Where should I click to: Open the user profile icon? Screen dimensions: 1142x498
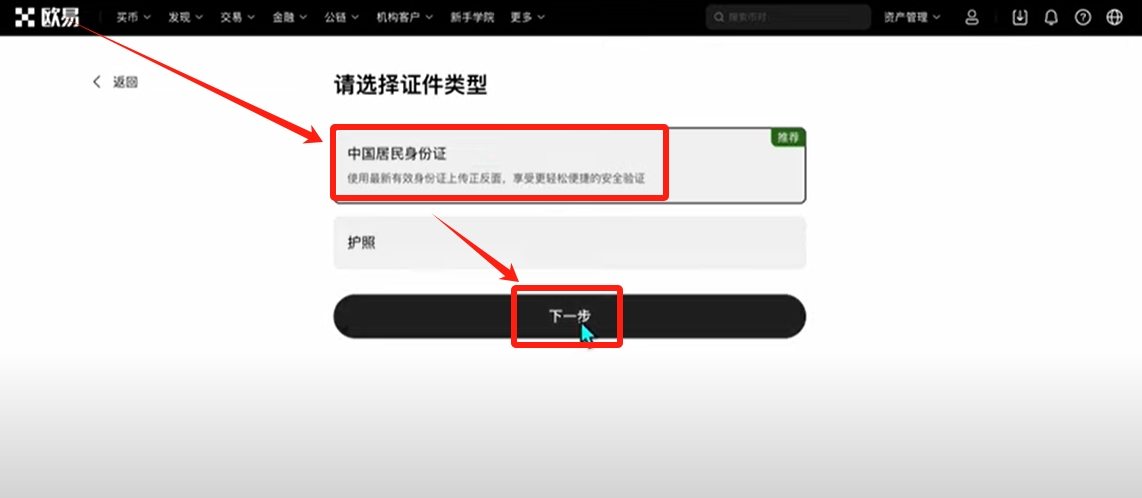coord(972,17)
